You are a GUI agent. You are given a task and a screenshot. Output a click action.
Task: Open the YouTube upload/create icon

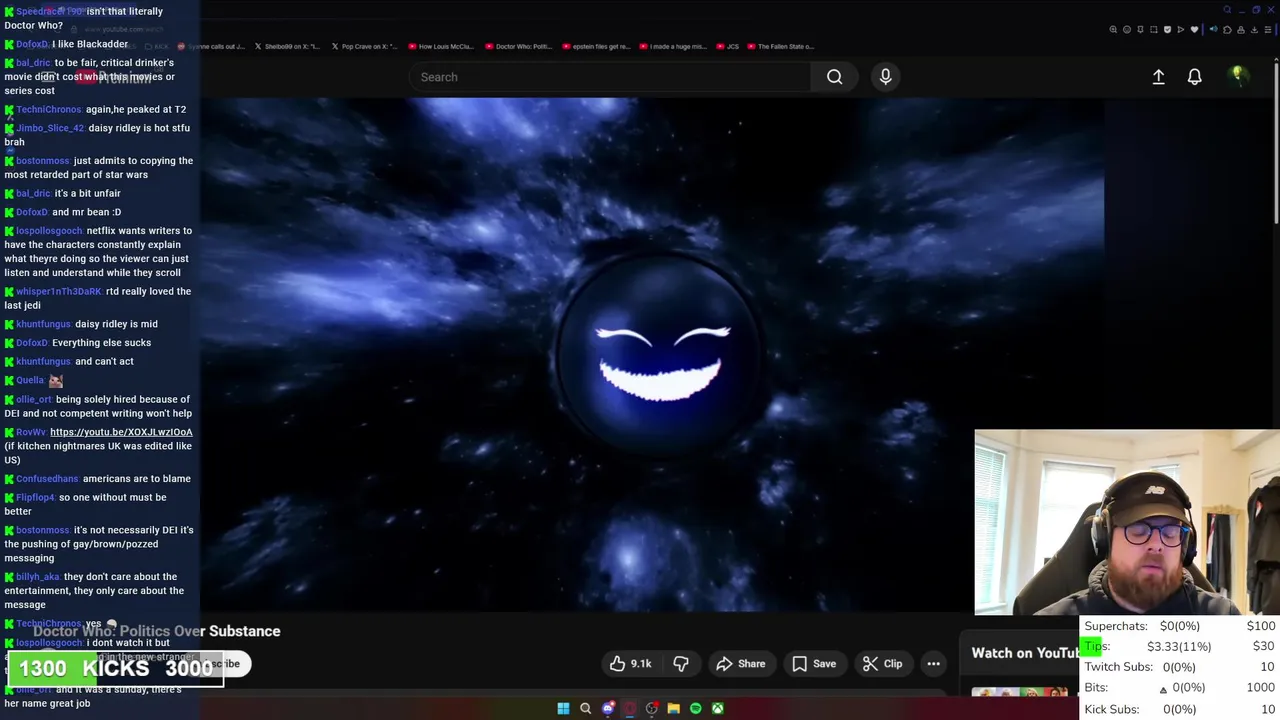pyautogui.click(x=1158, y=77)
